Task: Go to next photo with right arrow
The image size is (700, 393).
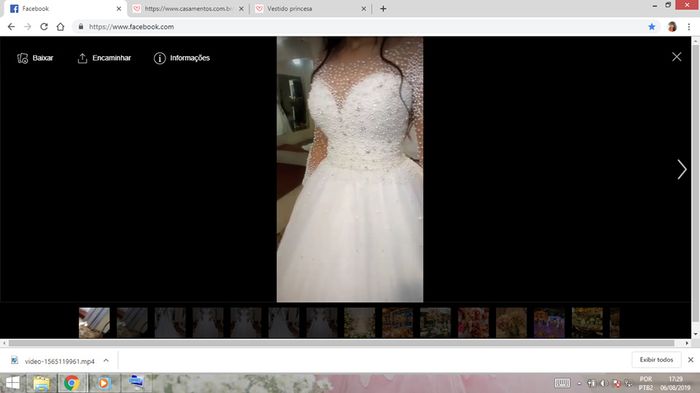Action: click(681, 169)
